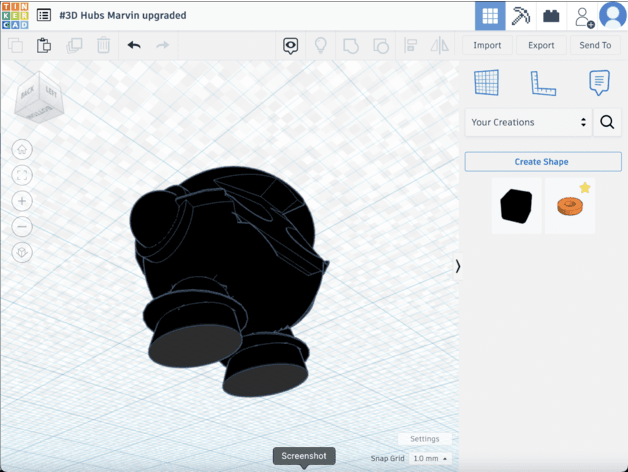Image resolution: width=628 pixels, height=472 pixels.
Task: Click the view cube navigator
Action: (x=39, y=97)
